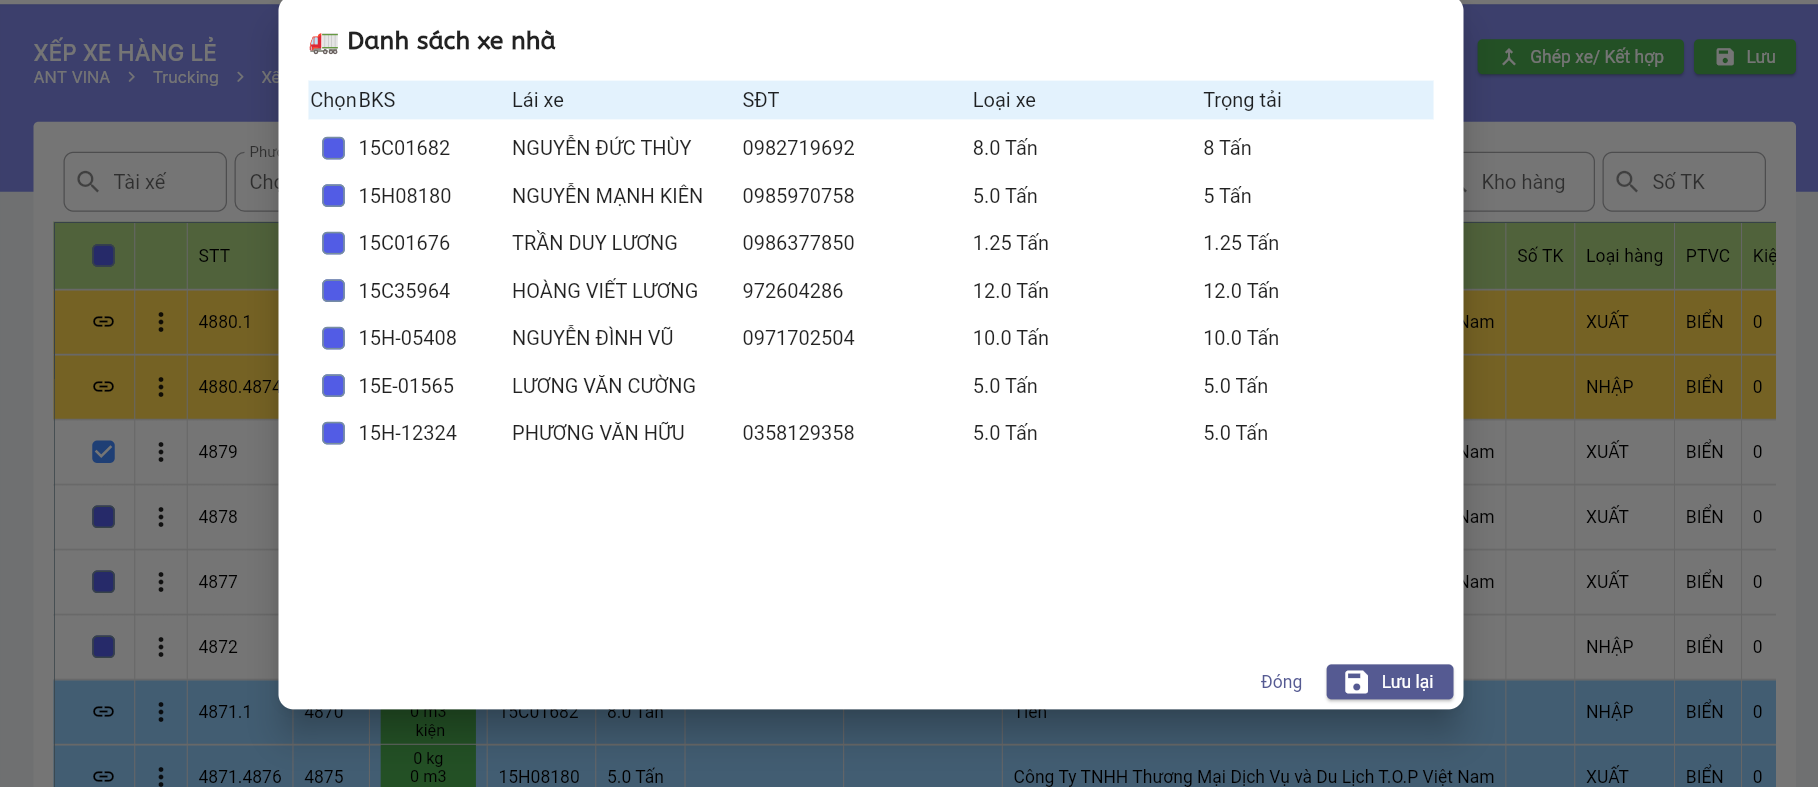Select vehicle 15C01682 checkbox
This screenshot has width=1818, height=787.
coord(333,148)
